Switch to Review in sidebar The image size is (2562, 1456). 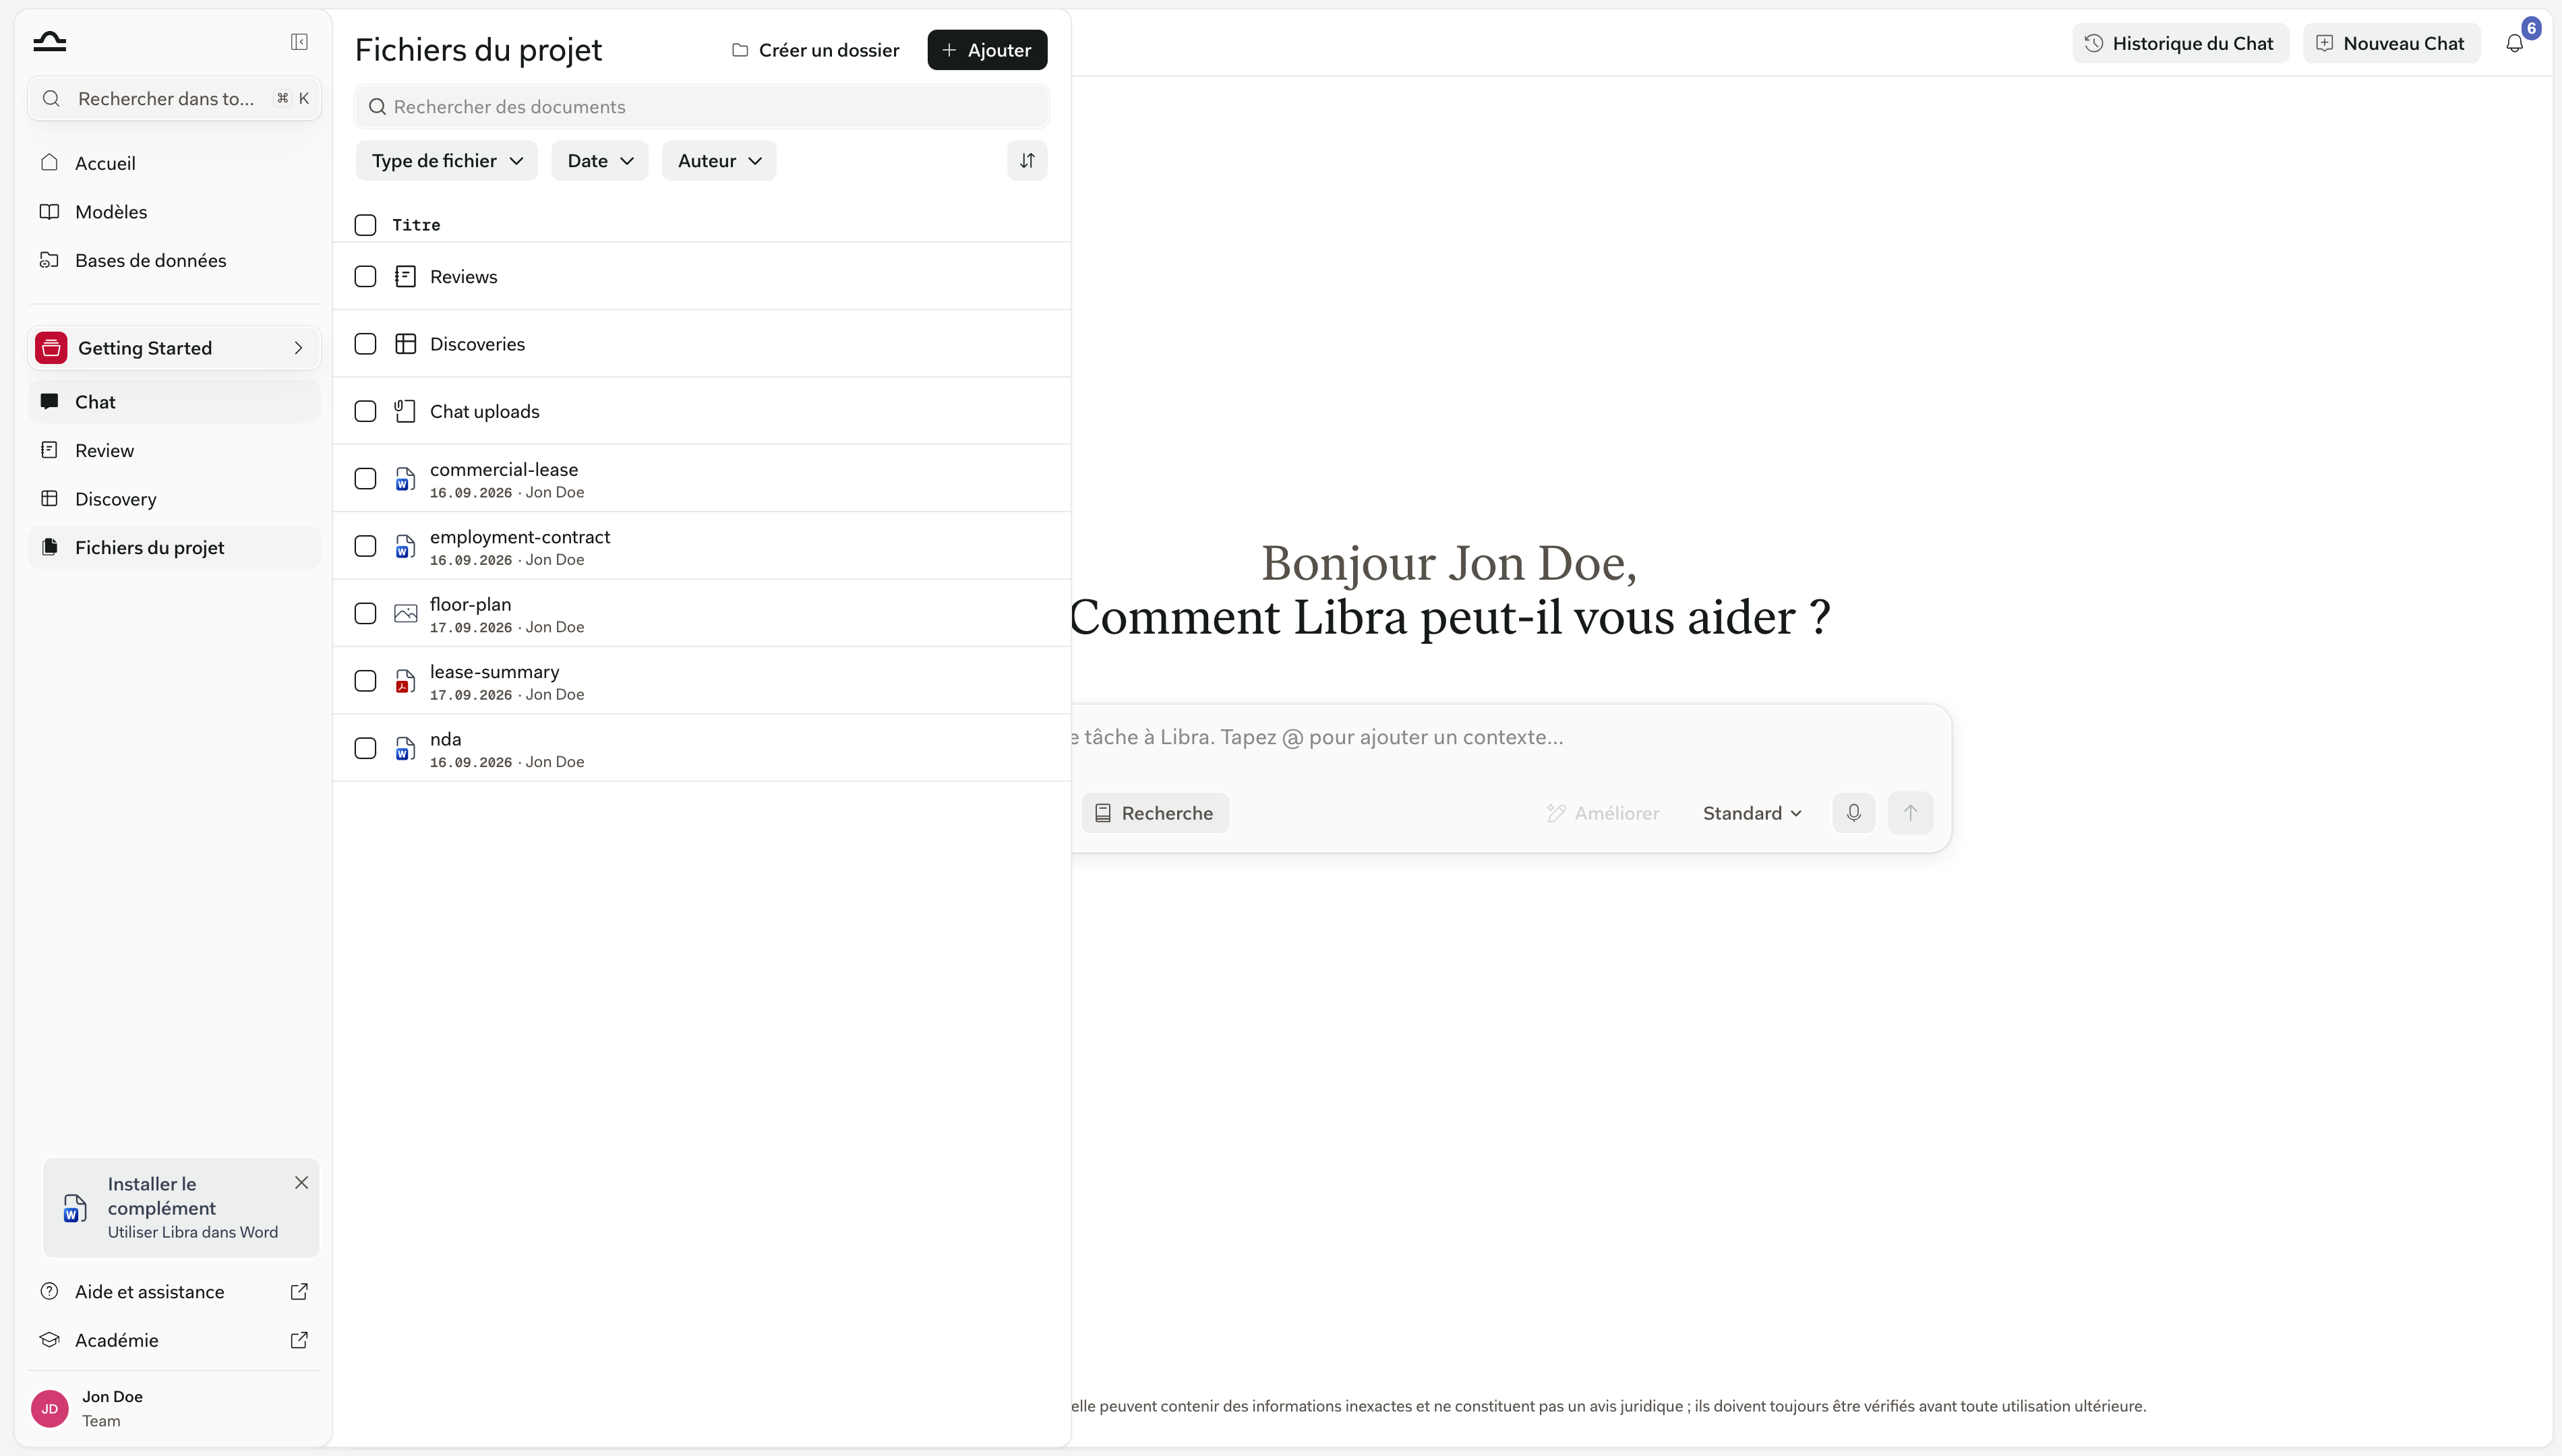(174, 450)
